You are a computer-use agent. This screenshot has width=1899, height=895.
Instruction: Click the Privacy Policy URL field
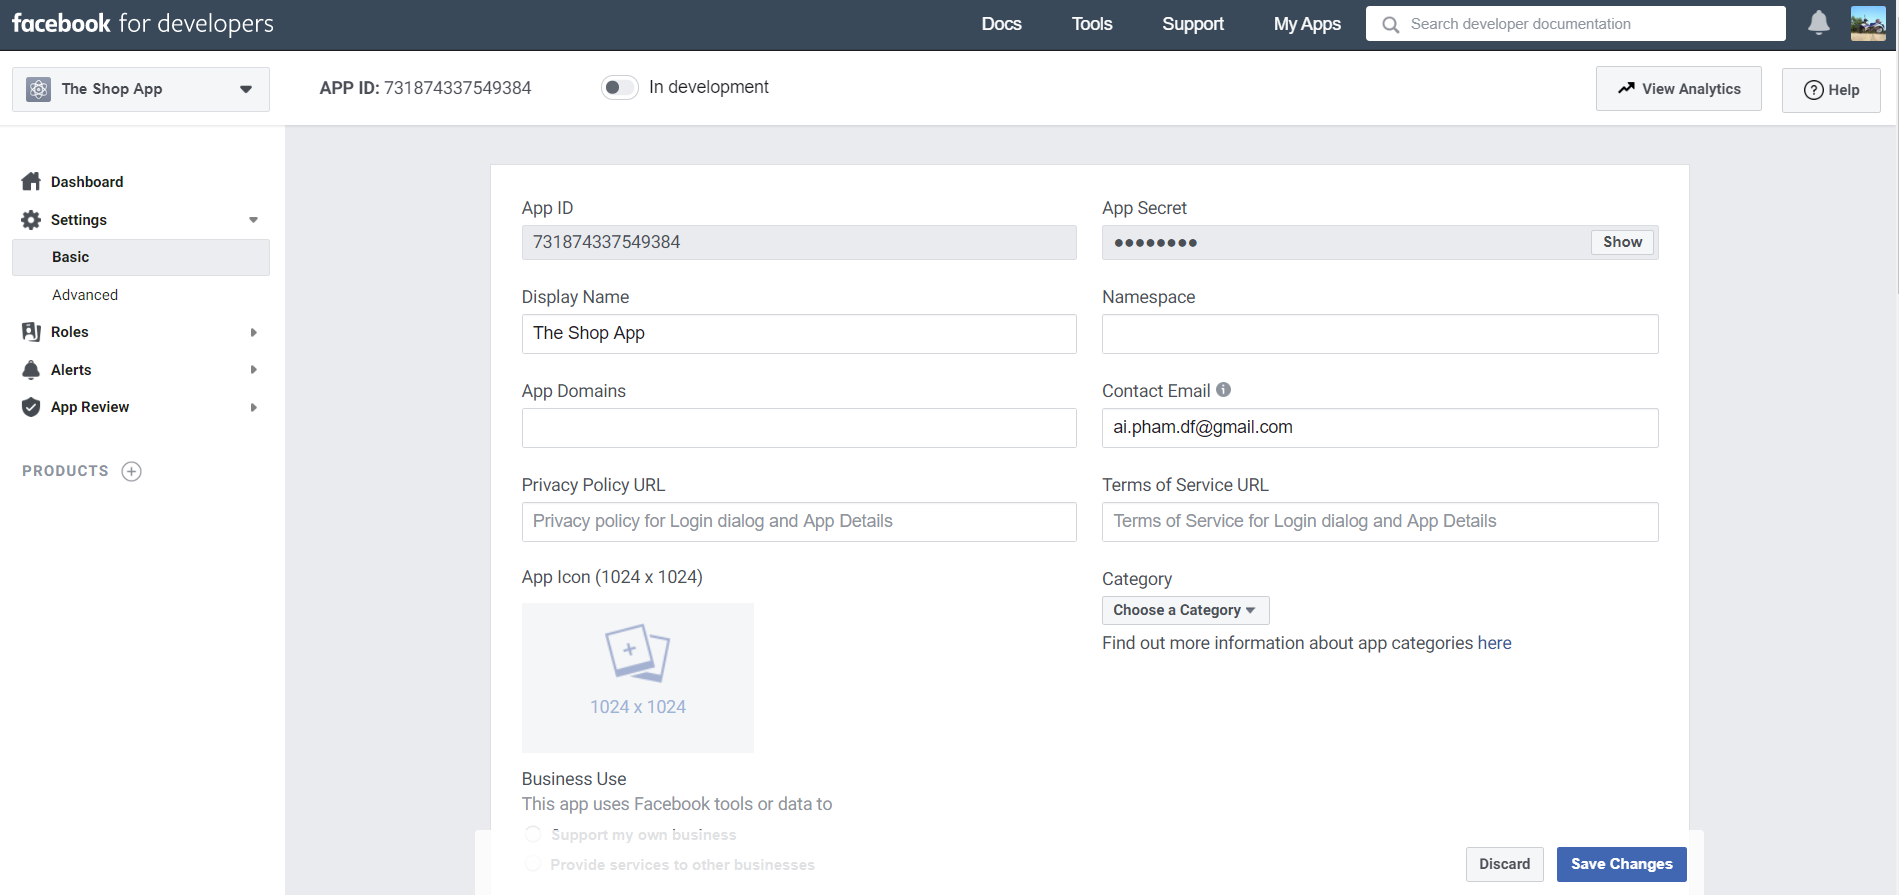799,522
